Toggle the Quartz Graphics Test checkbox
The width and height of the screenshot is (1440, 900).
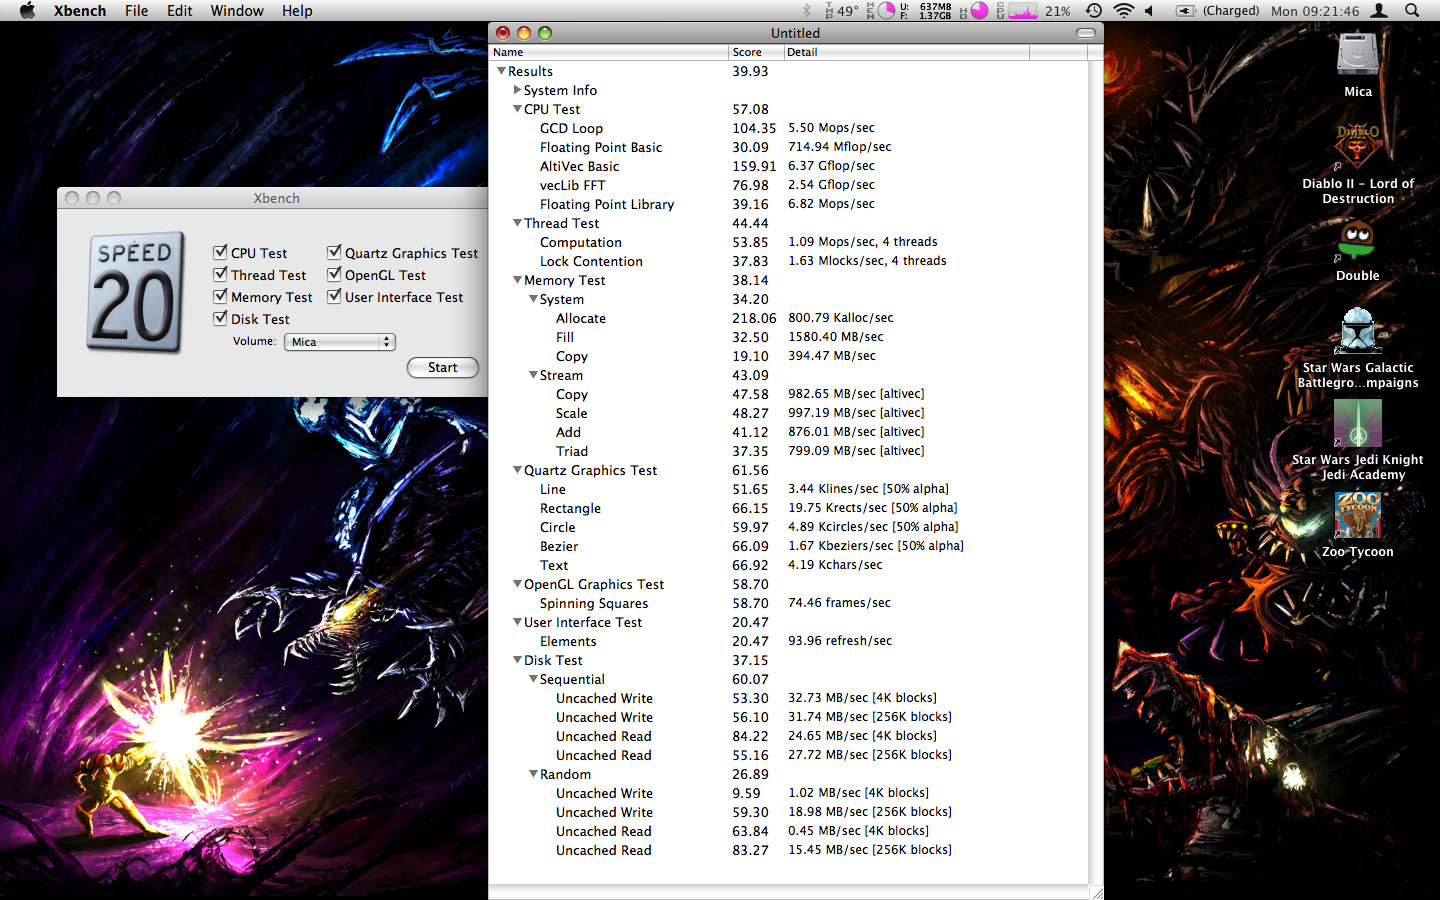[334, 252]
